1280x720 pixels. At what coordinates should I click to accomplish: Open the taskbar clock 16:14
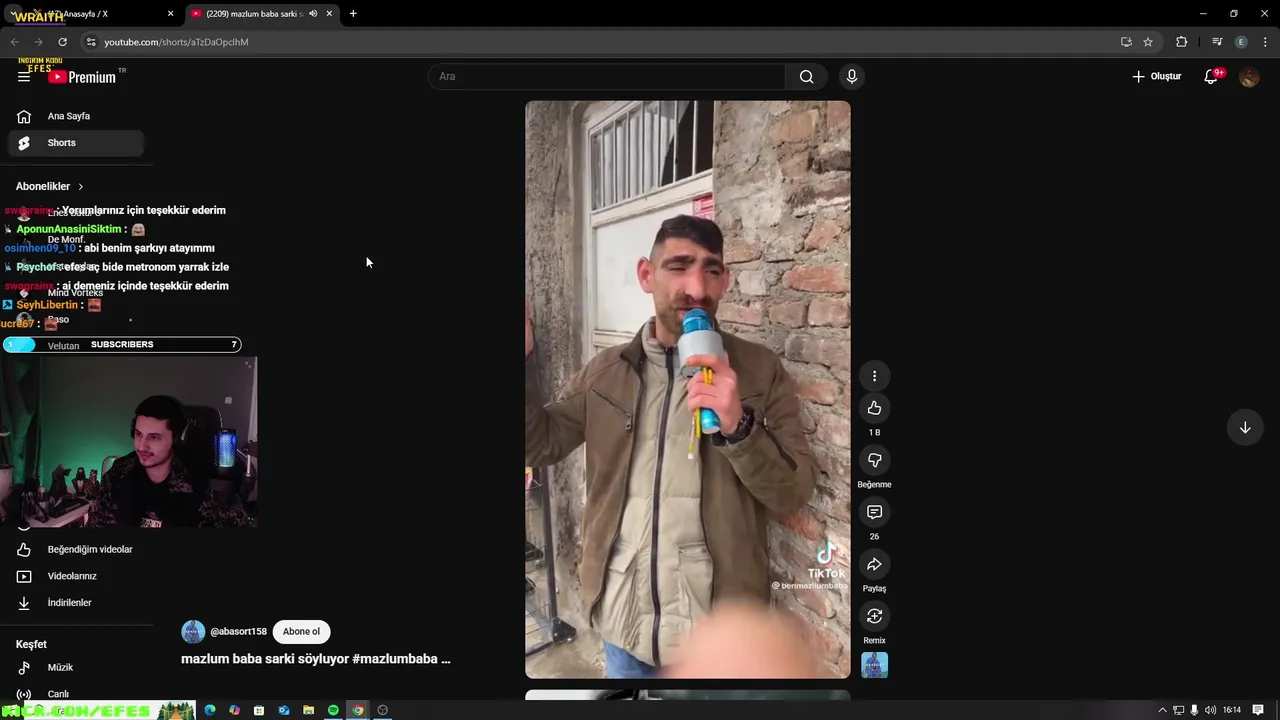[x=1232, y=710]
